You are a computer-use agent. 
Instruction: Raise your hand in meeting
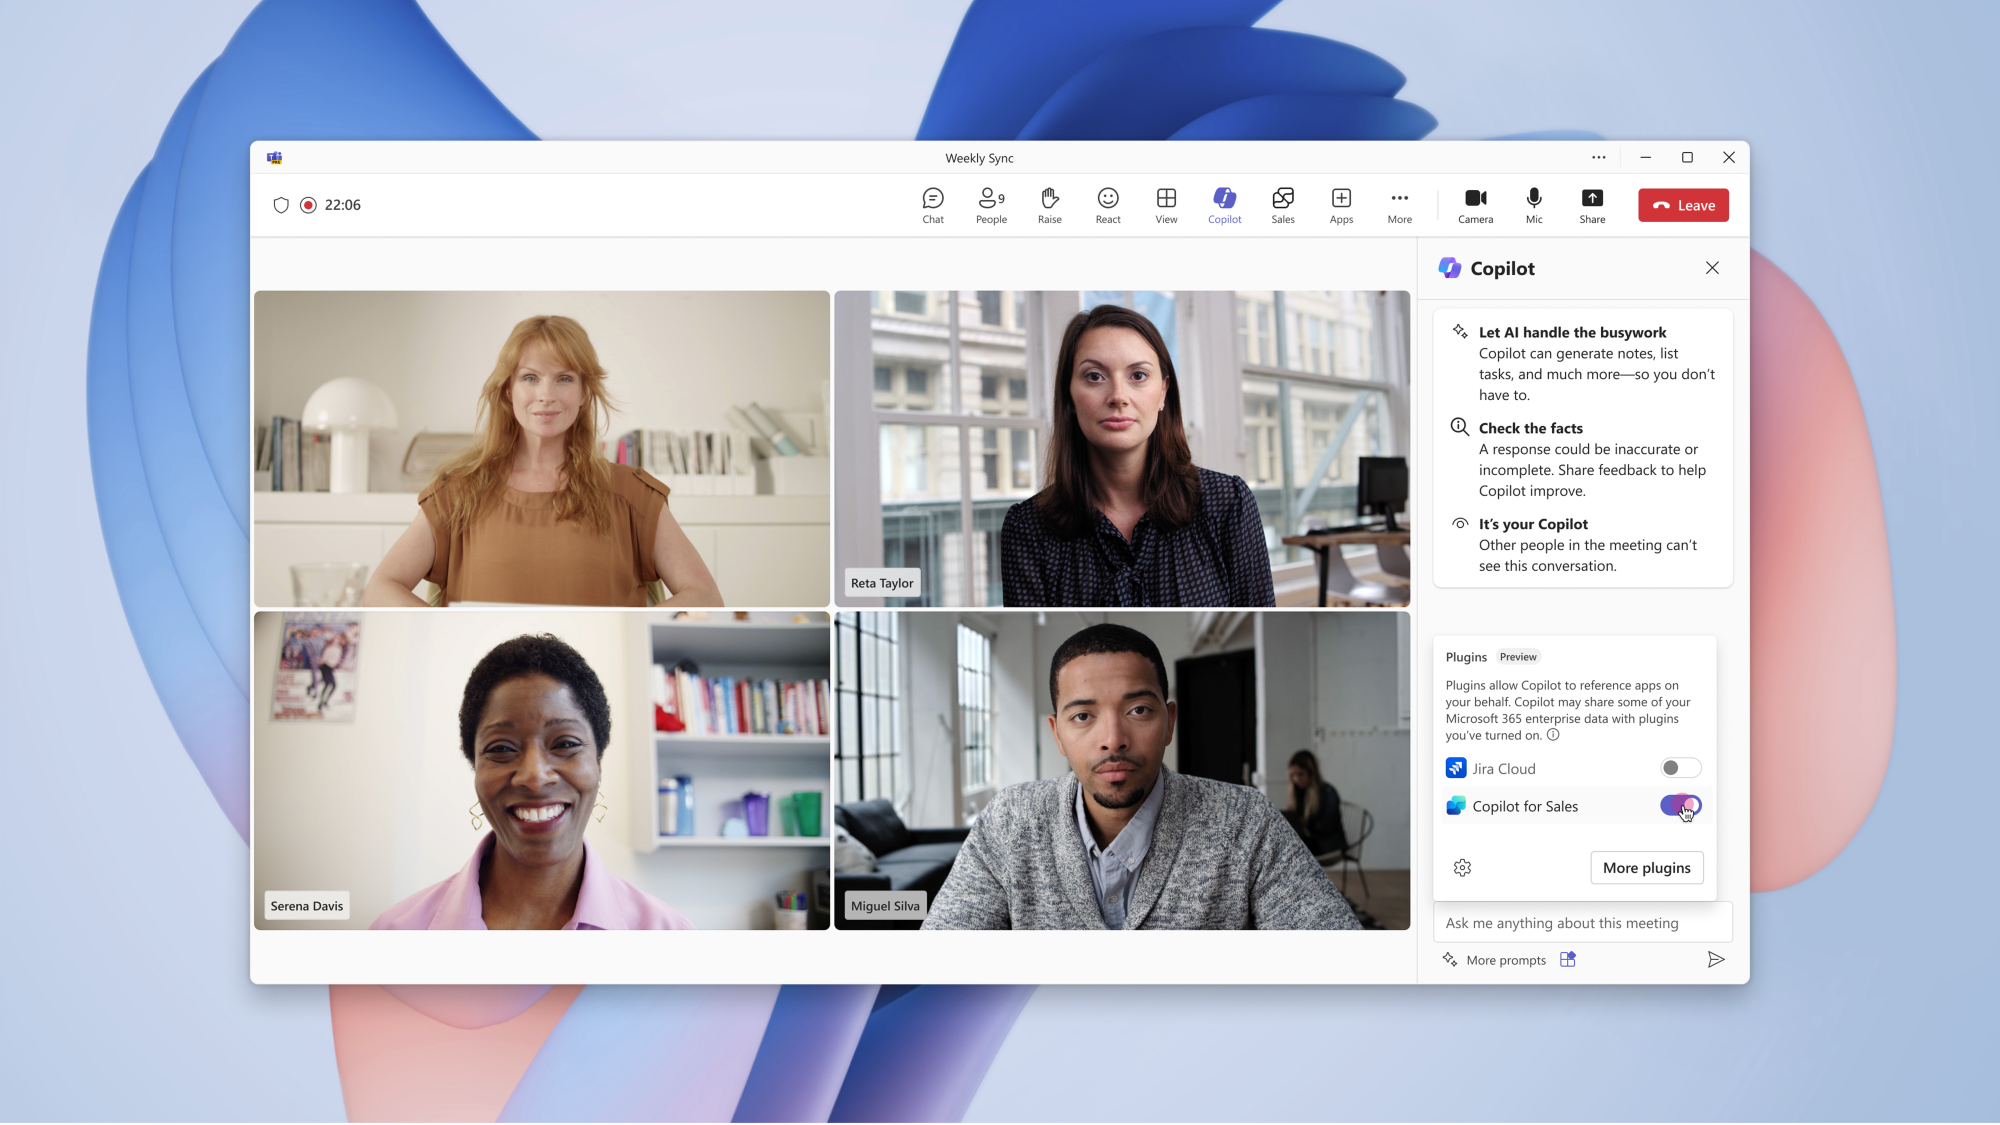[x=1050, y=205]
